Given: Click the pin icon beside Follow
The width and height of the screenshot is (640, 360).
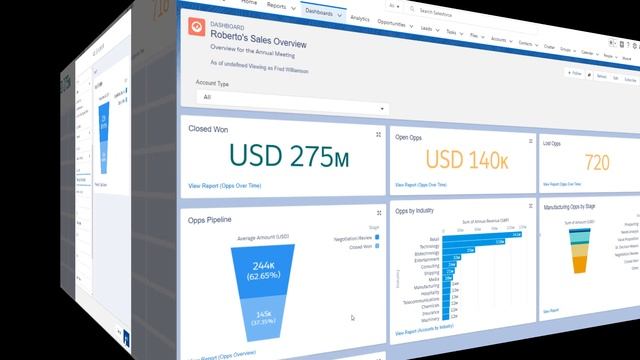Looking at the screenshot, I should tap(589, 75).
